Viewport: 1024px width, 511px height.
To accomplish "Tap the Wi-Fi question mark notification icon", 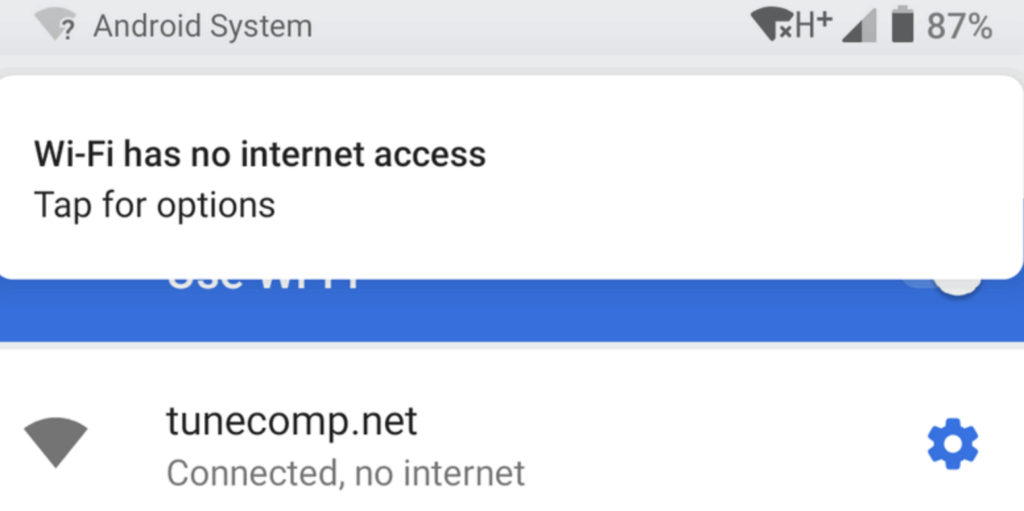I will (x=56, y=26).
